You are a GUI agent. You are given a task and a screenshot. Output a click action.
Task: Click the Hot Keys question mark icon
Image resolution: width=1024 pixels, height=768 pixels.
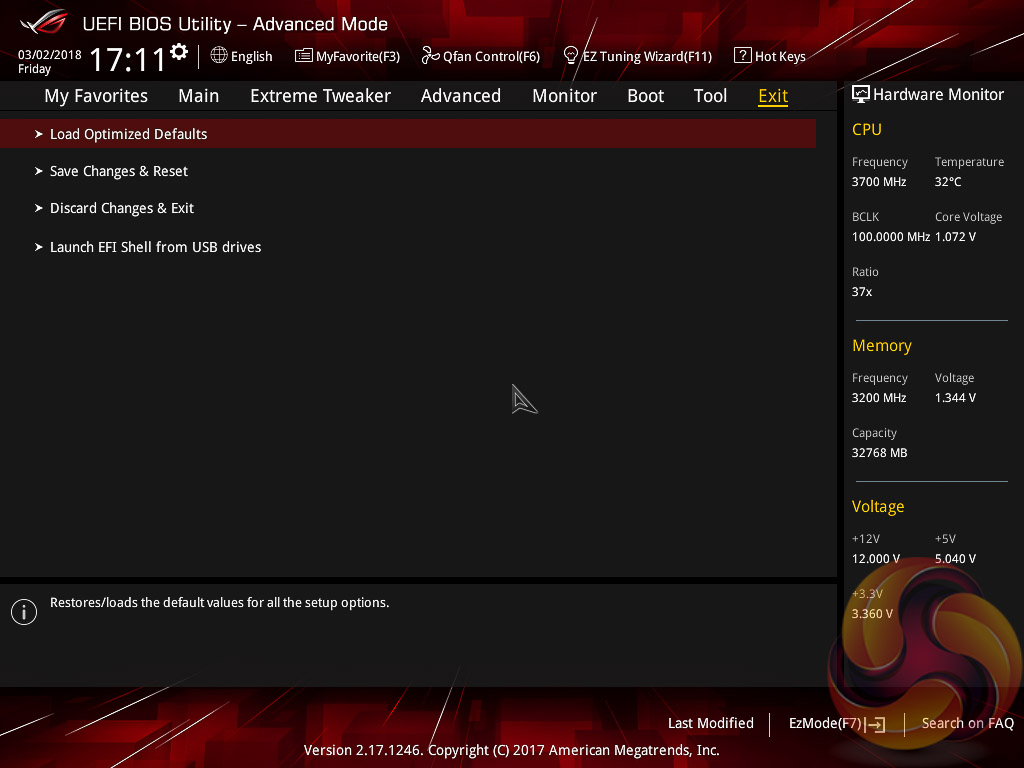click(743, 55)
